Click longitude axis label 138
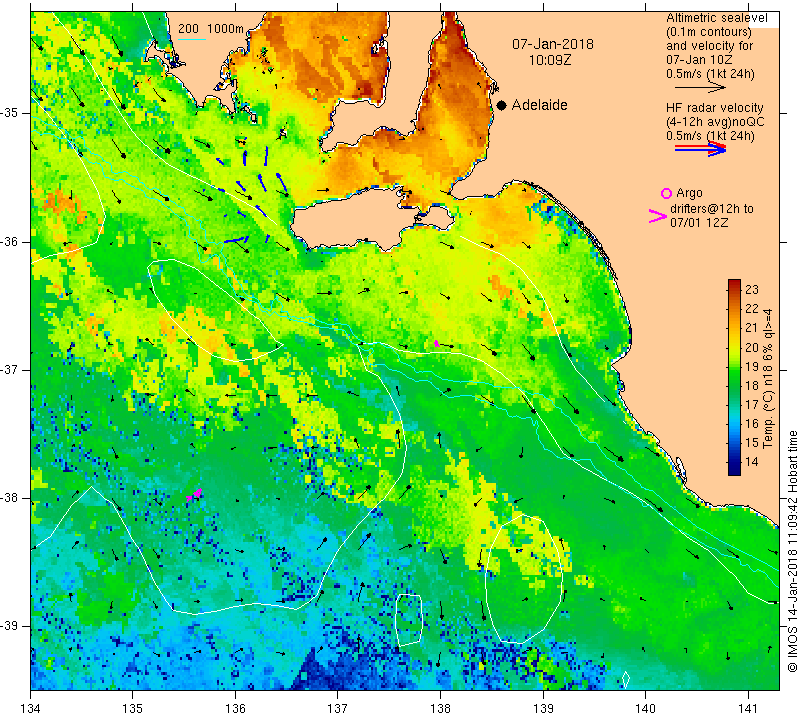This screenshot has width=800, height=720. click(x=440, y=708)
